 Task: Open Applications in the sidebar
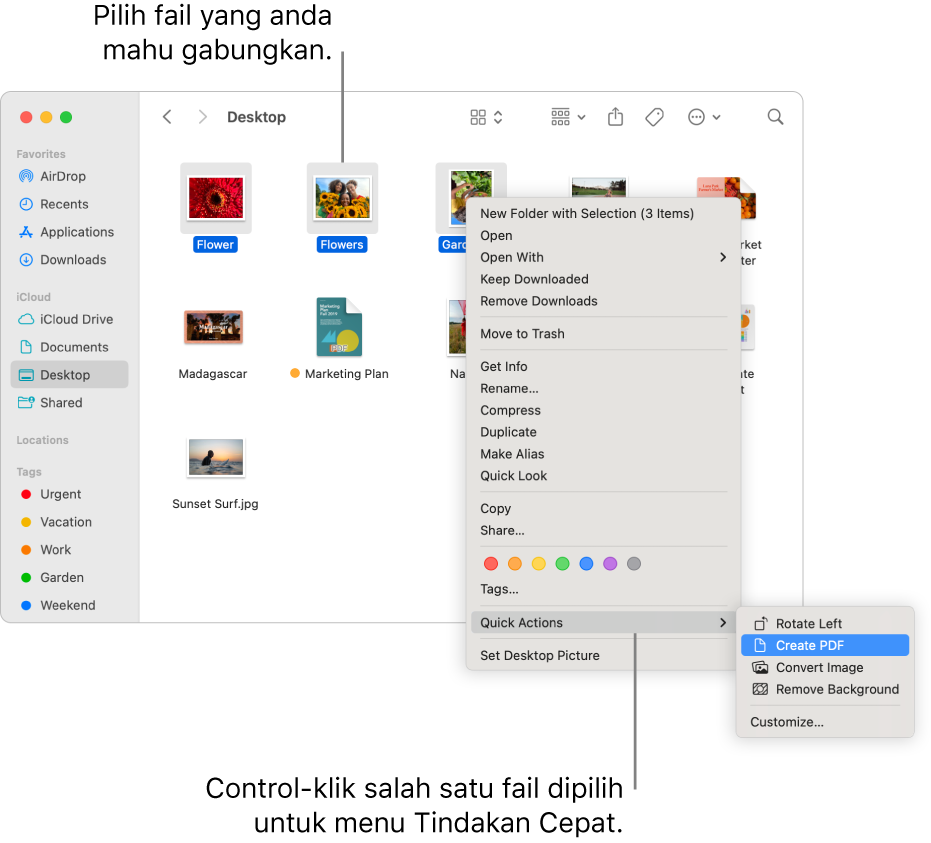(x=69, y=232)
